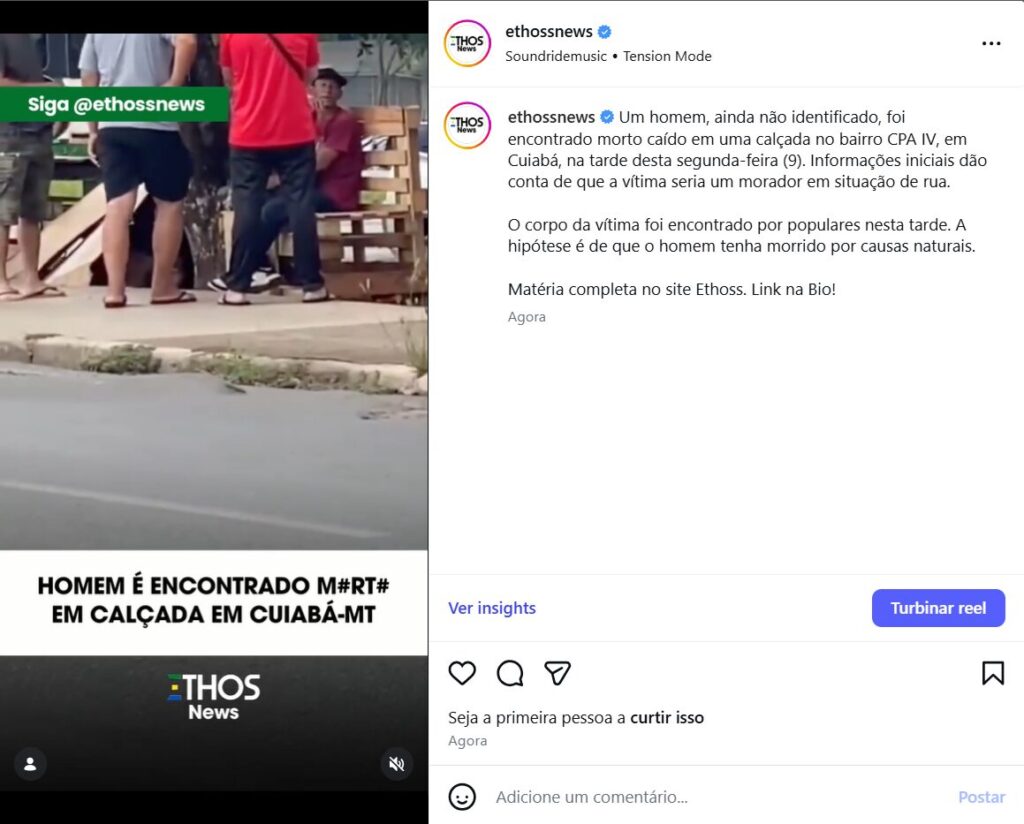The width and height of the screenshot is (1024, 824).
Task: Click the Agora timestamp under the likes
Action: click(468, 741)
